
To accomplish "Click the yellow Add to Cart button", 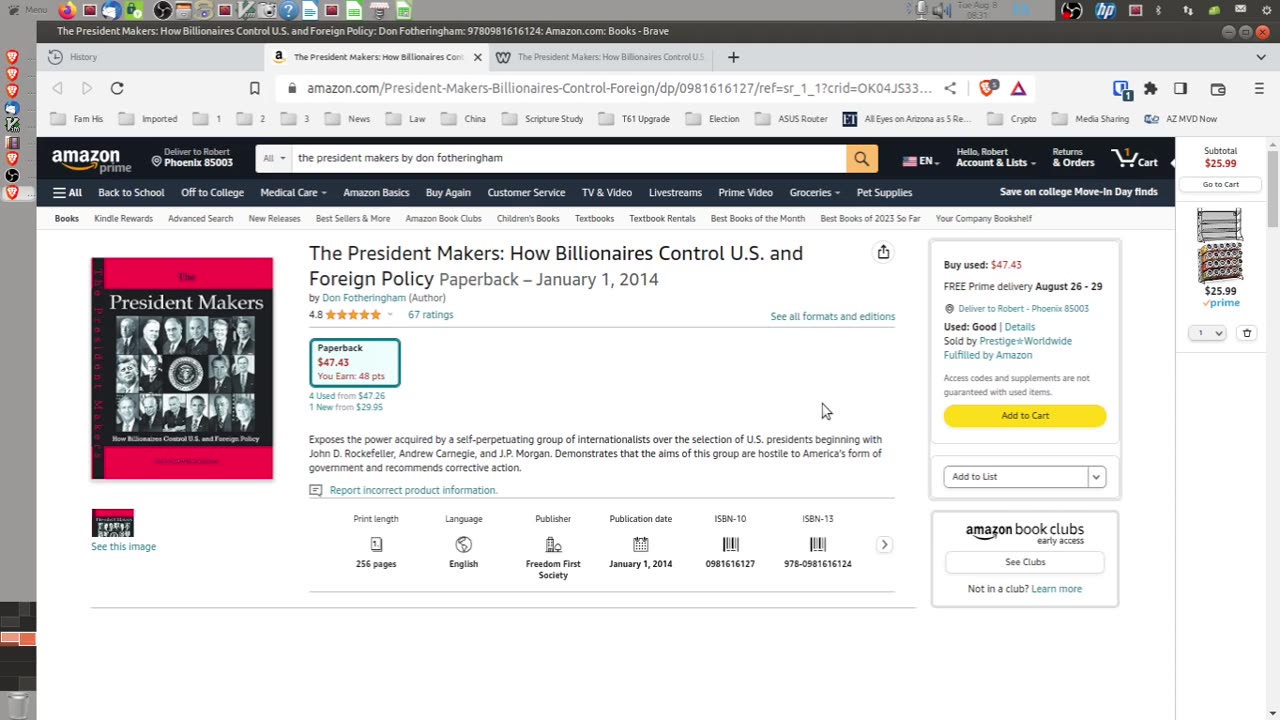I will point(1025,416).
